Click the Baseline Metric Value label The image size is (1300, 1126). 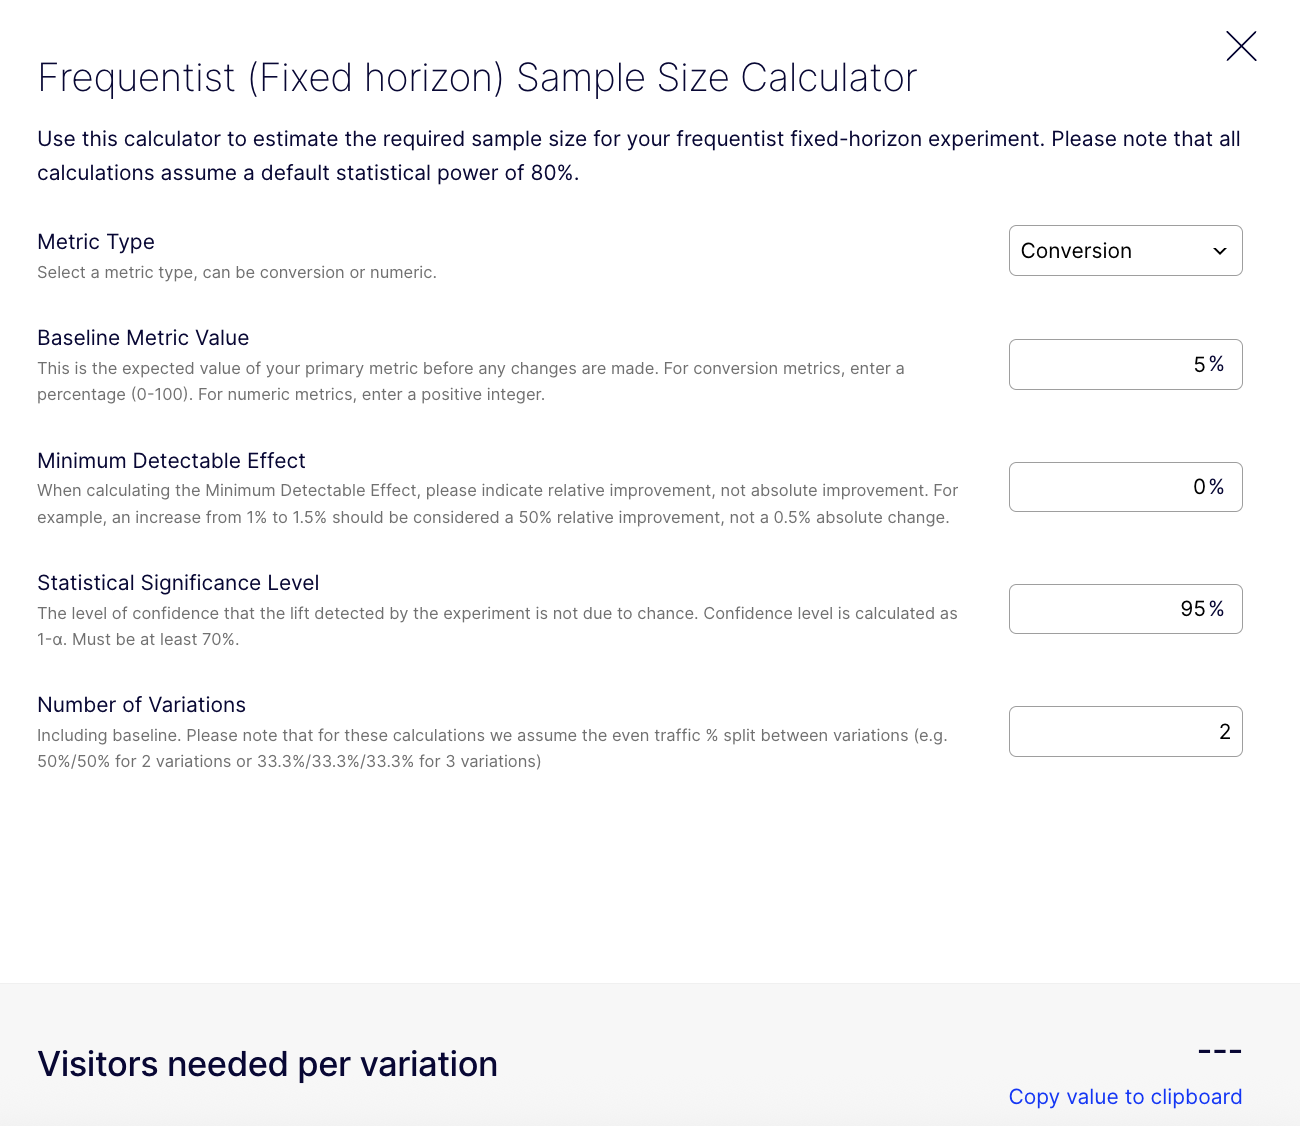tap(143, 338)
